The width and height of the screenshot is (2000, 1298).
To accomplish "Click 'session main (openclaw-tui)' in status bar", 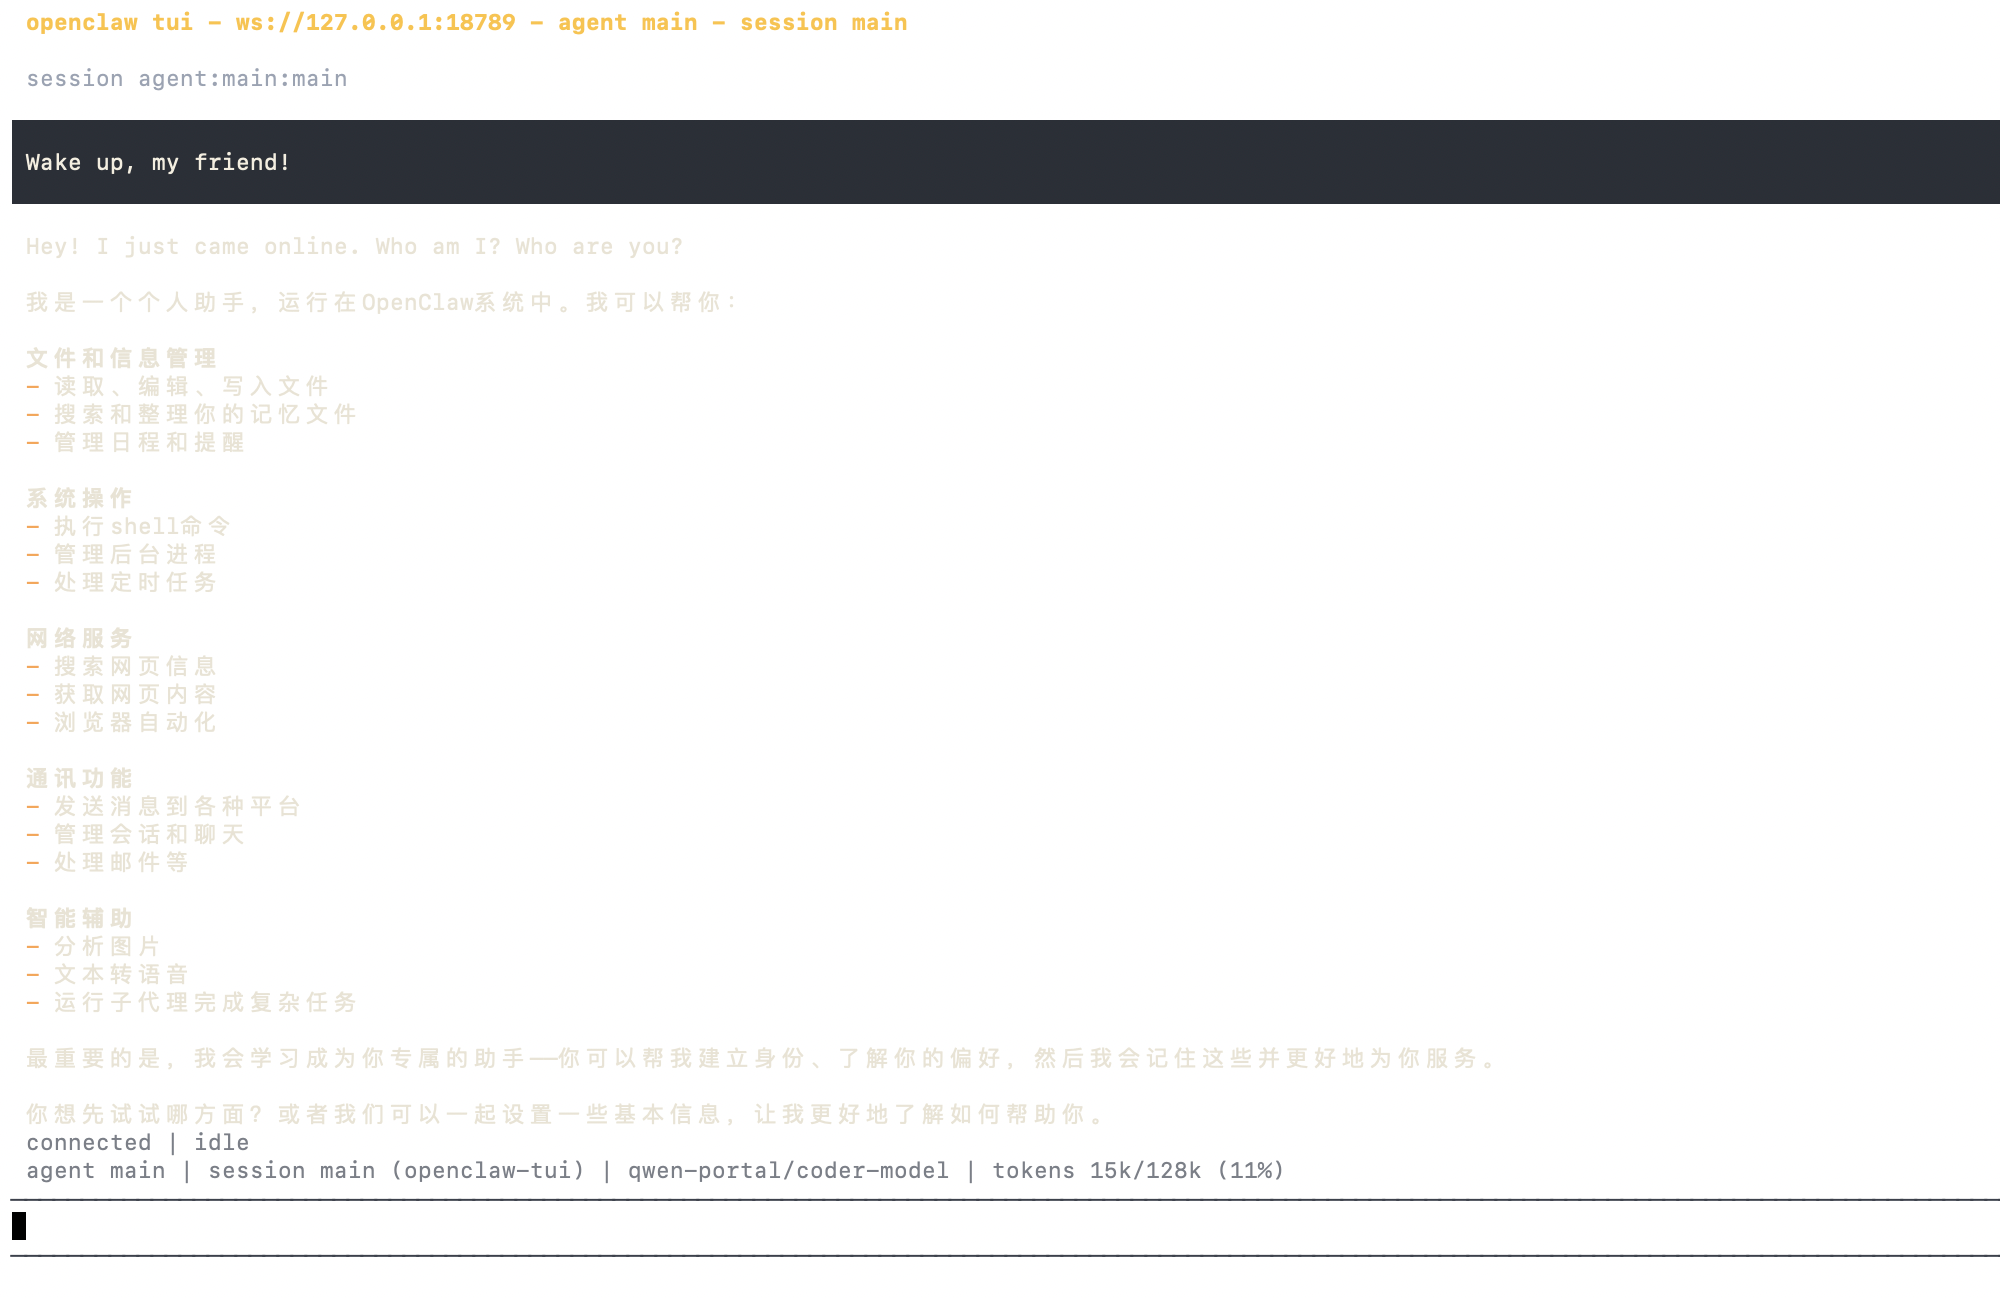I will coord(396,1170).
